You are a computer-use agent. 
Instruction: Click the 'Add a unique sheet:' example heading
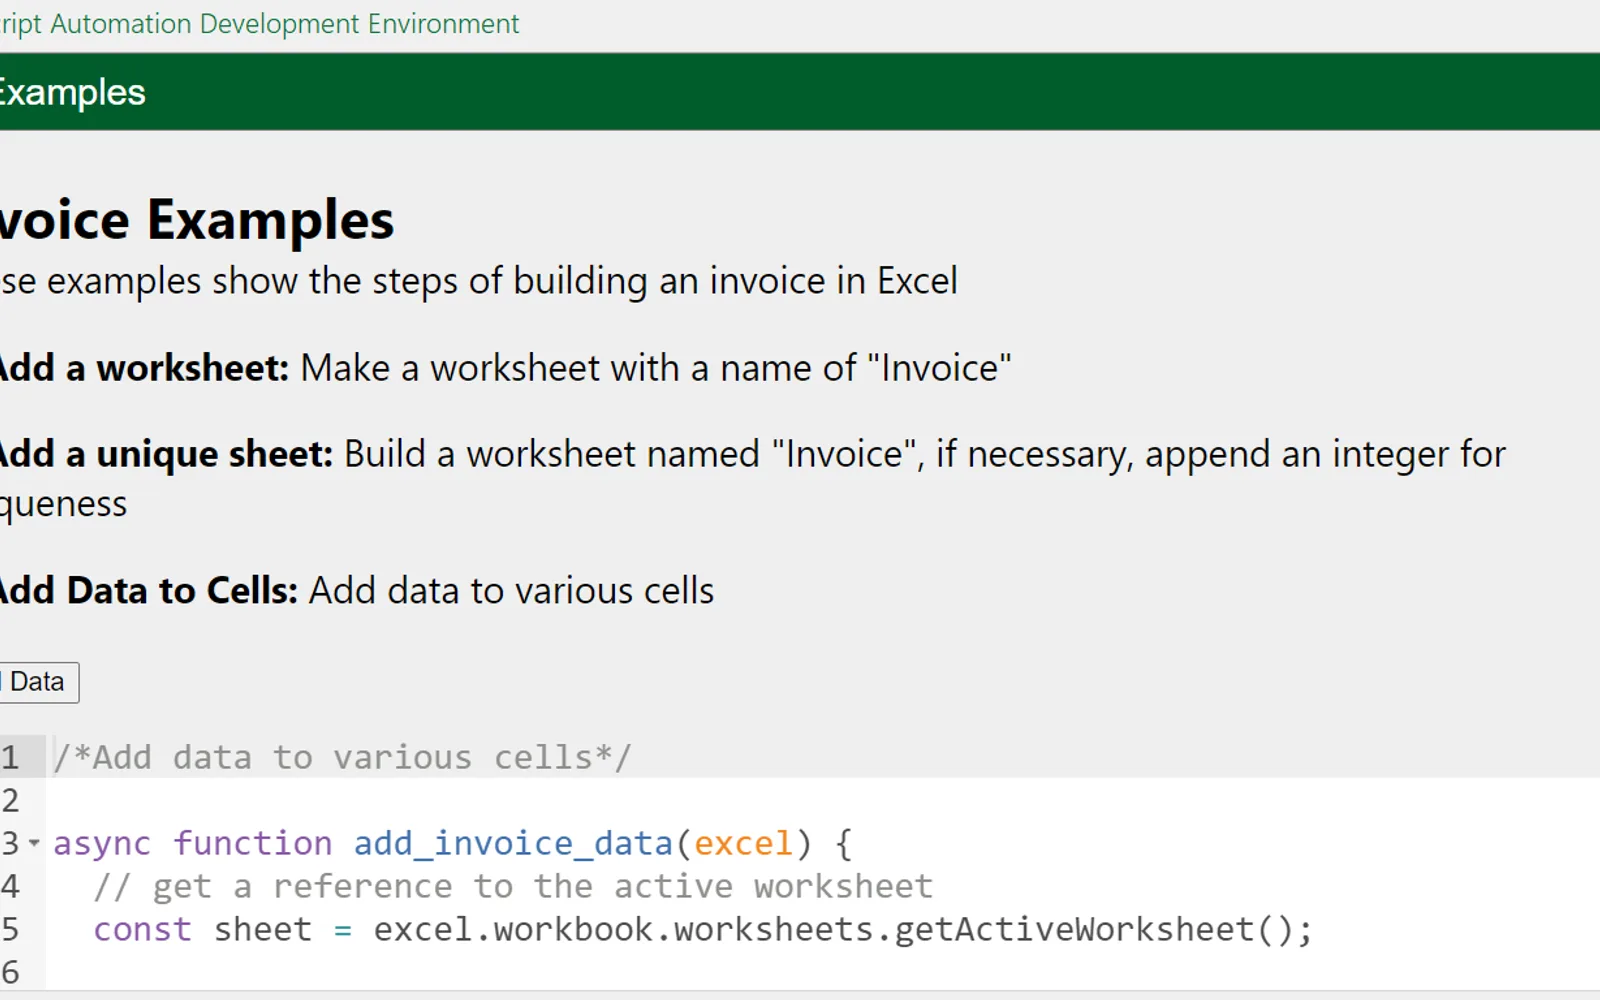(166, 454)
